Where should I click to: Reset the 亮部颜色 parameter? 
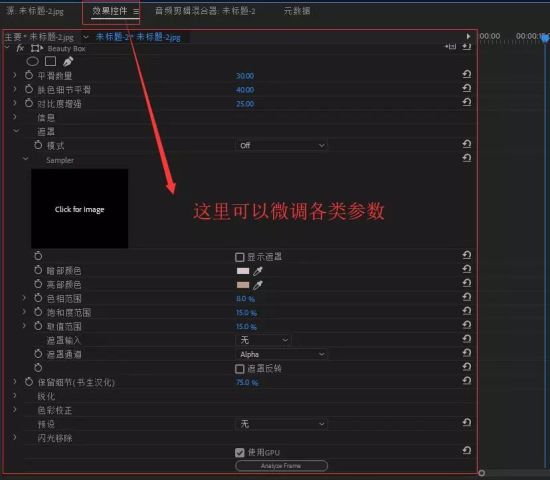467,283
